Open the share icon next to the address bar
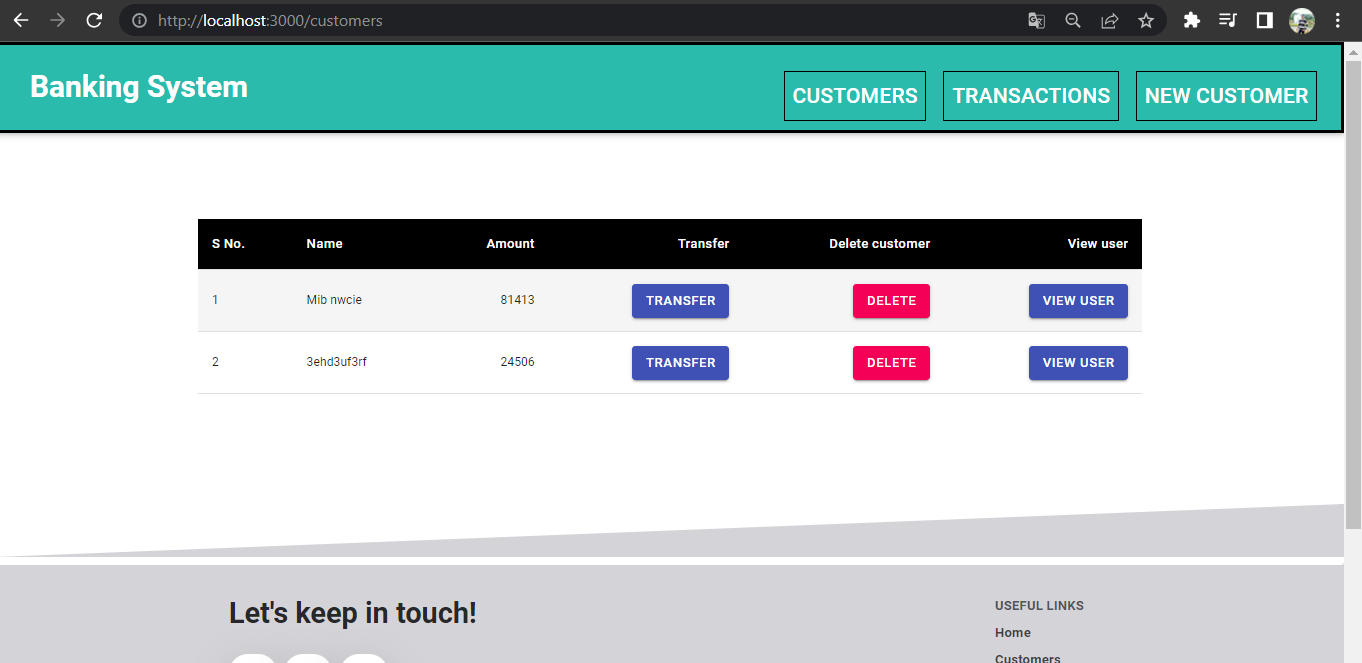Image resolution: width=1362 pixels, height=663 pixels. [1109, 20]
